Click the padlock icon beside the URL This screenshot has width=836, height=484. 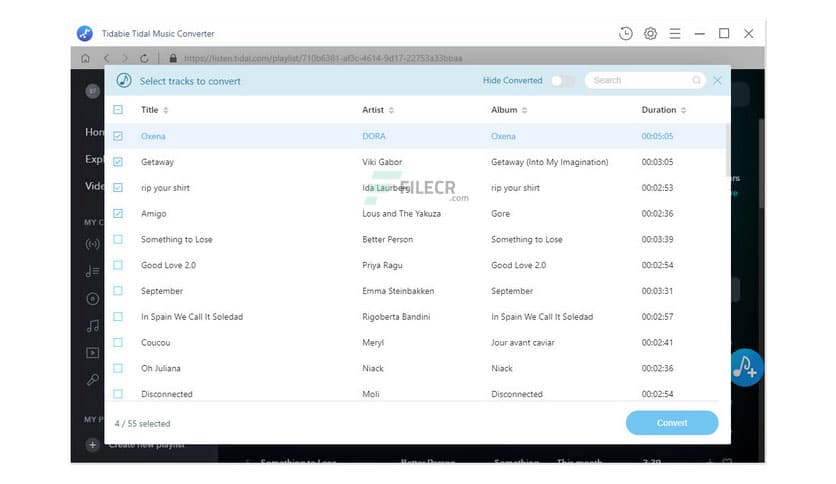(173, 58)
